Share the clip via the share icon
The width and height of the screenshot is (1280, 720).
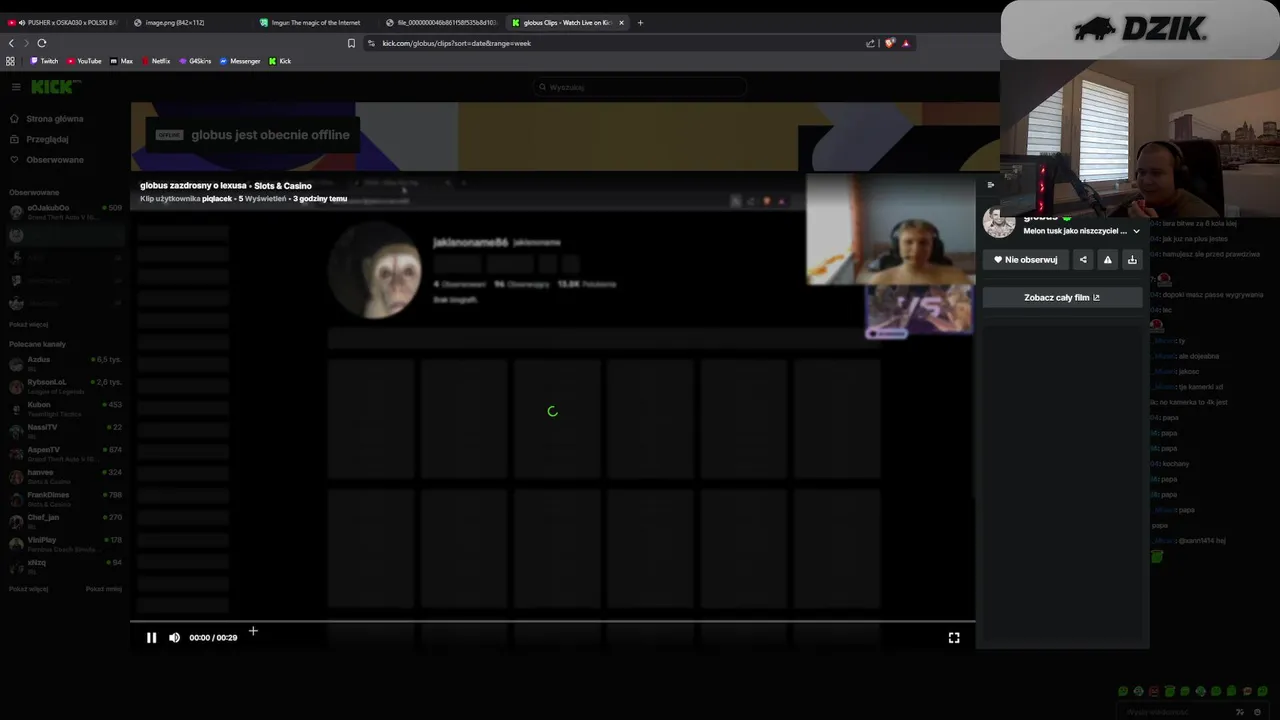[1083, 259]
